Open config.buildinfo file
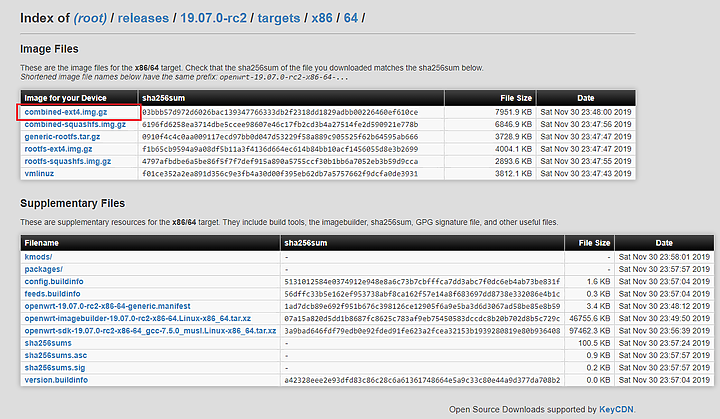The height and width of the screenshot is (419, 720). [x=54, y=282]
